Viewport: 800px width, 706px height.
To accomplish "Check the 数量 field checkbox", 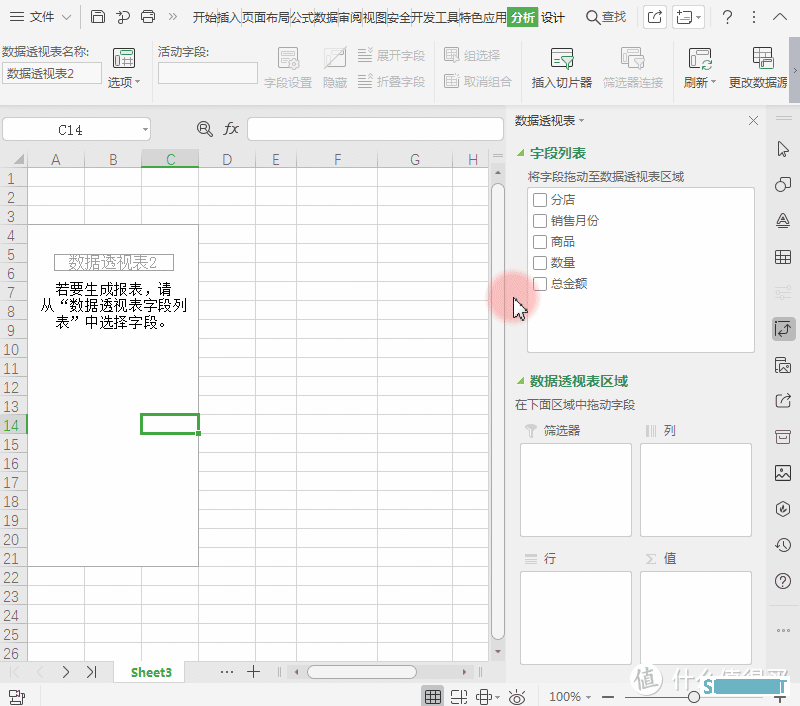I will click(540, 262).
